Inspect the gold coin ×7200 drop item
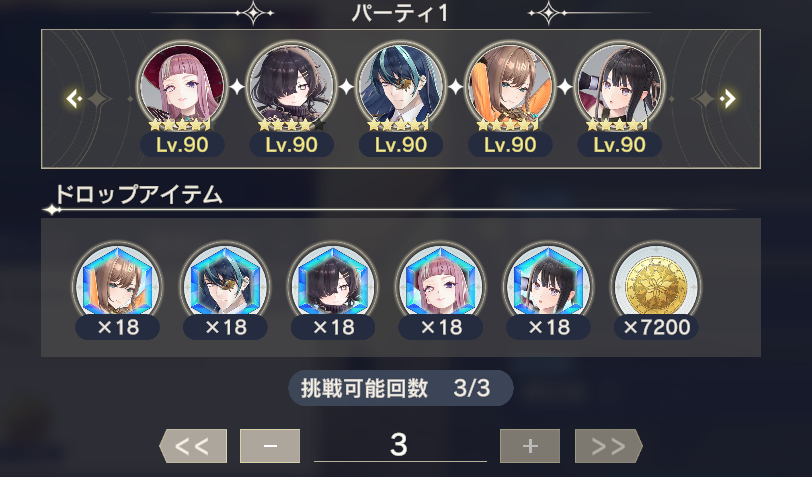Image resolution: width=812 pixels, height=477 pixels. pyautogui.click(x=656, y=286)
